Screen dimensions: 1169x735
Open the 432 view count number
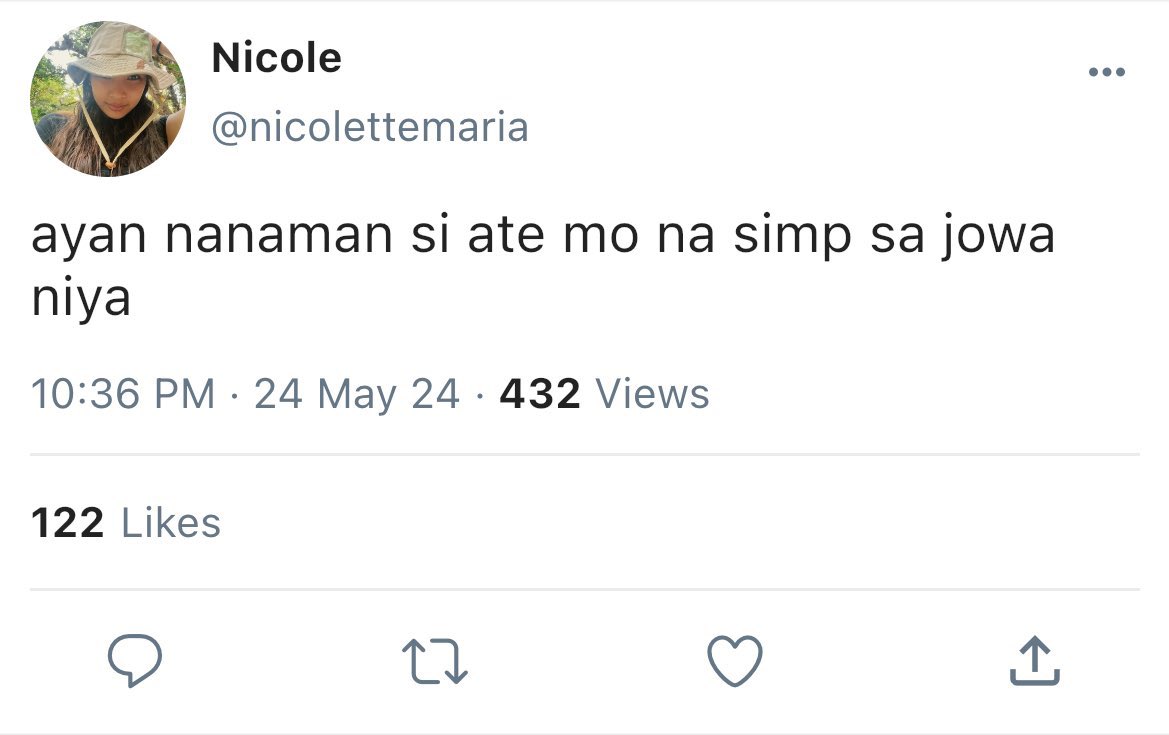[x=540, y=394]
